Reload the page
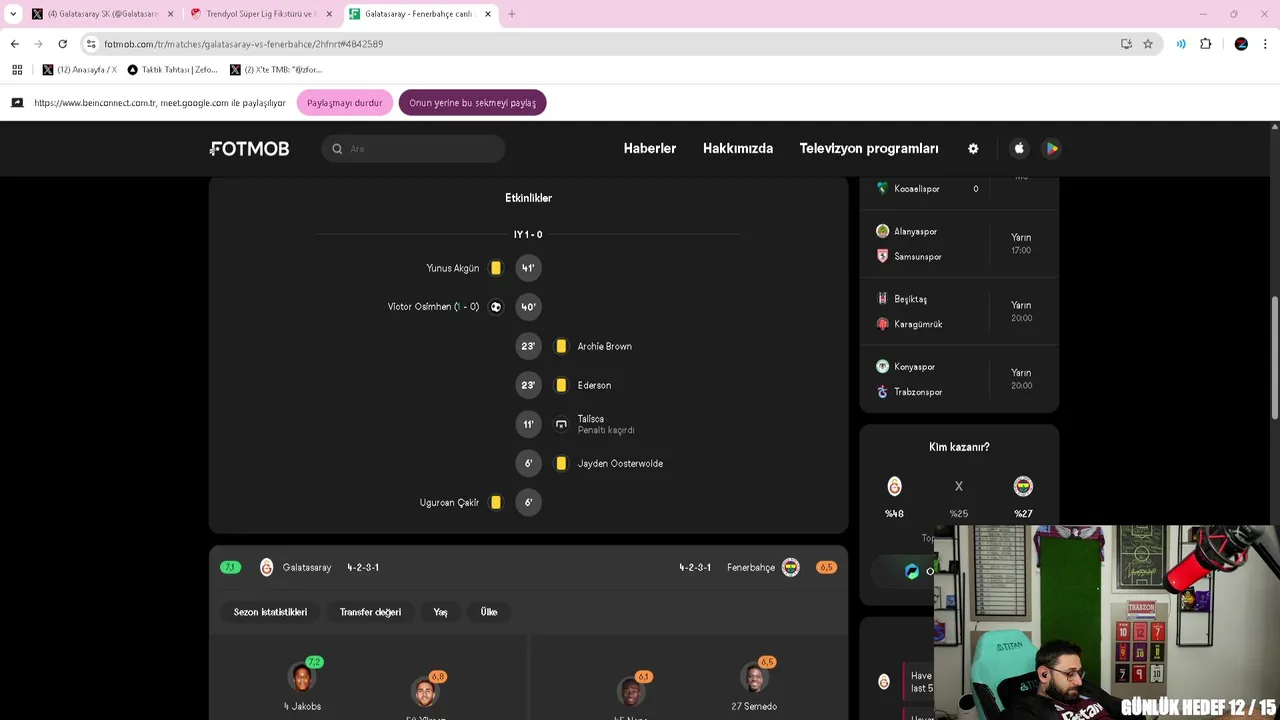The height and width of the screenshot is (720, 1280). 62,44
